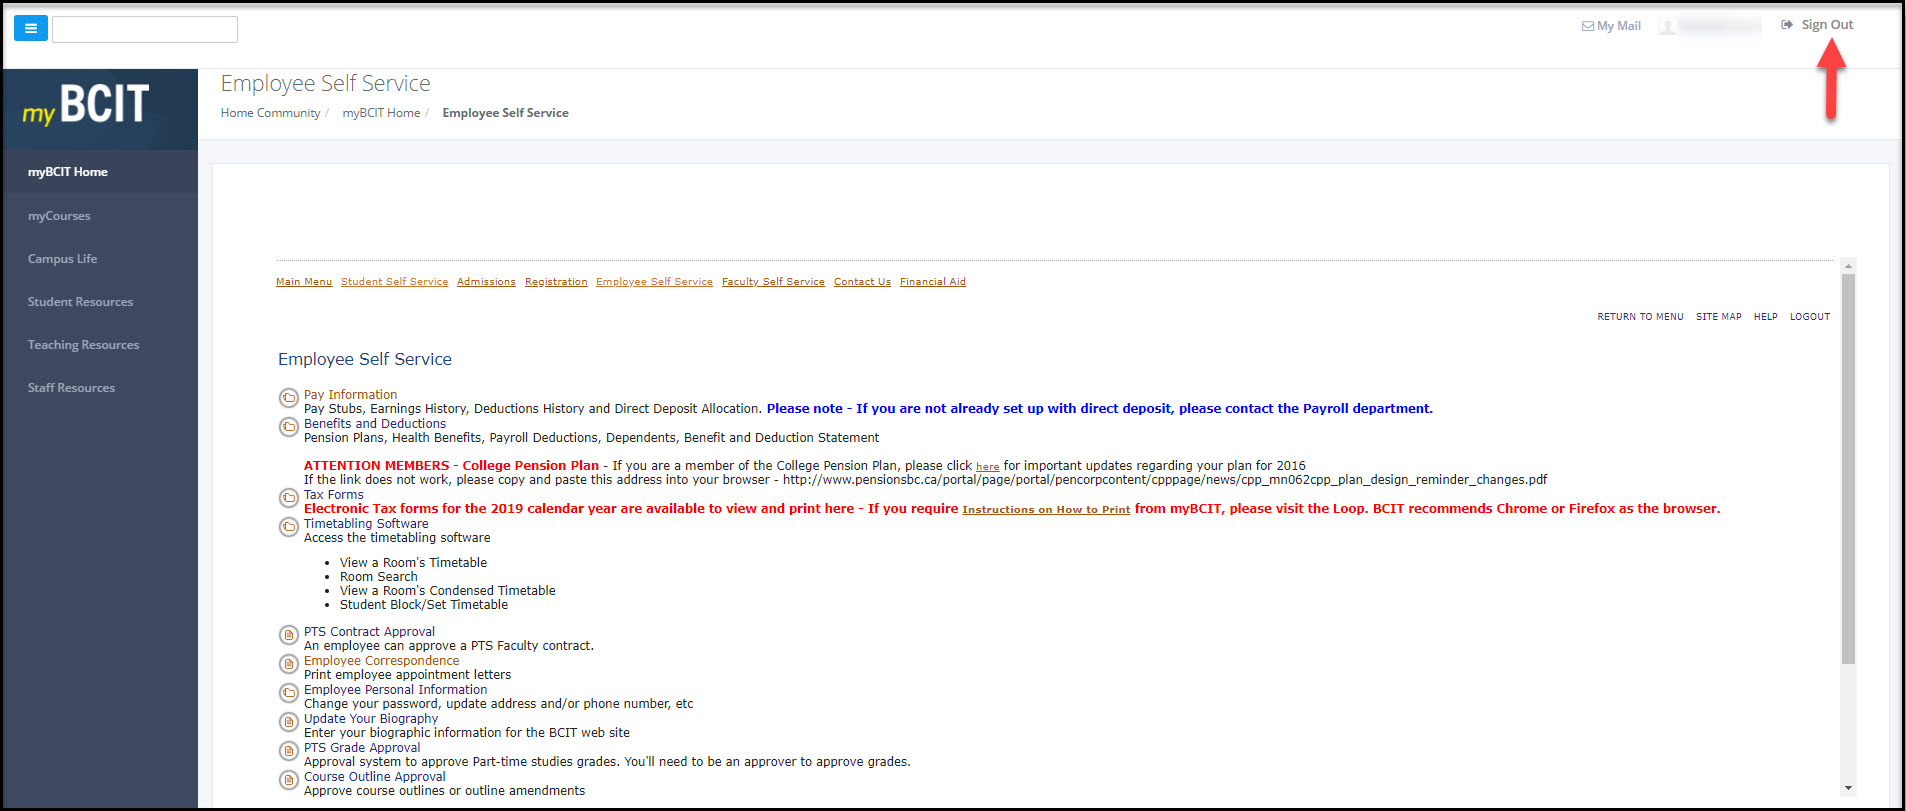Viewport: 1906px width, 811px height.
Task: Click the Tax Forms folder icon
Action: pyautogui.click(x=288, y=498)
